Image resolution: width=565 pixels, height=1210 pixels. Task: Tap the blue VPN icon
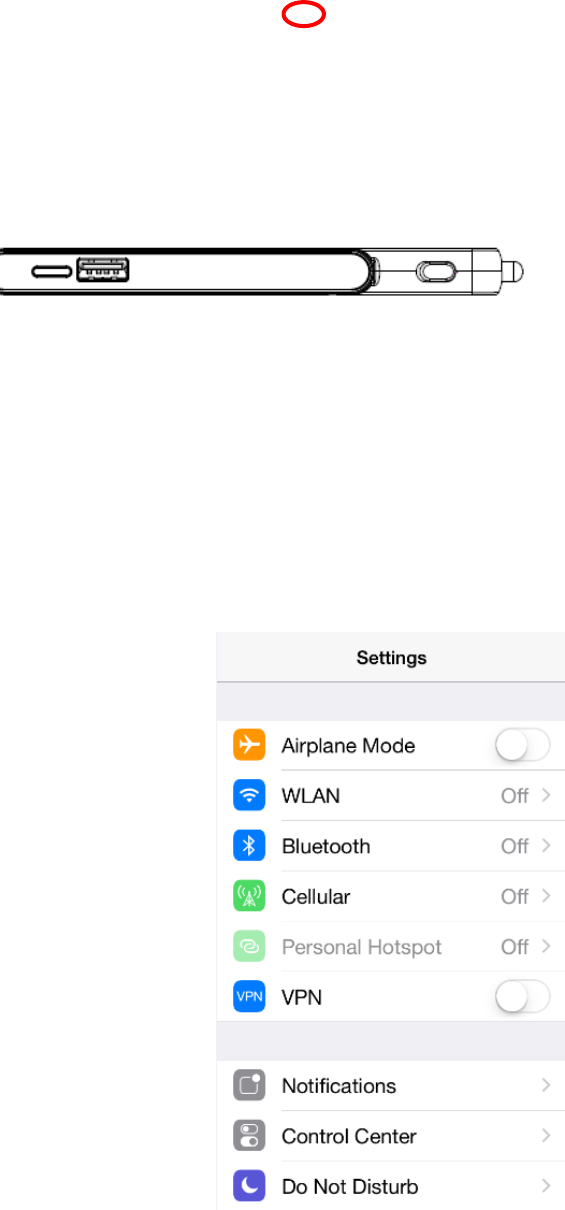coord(248,996)
